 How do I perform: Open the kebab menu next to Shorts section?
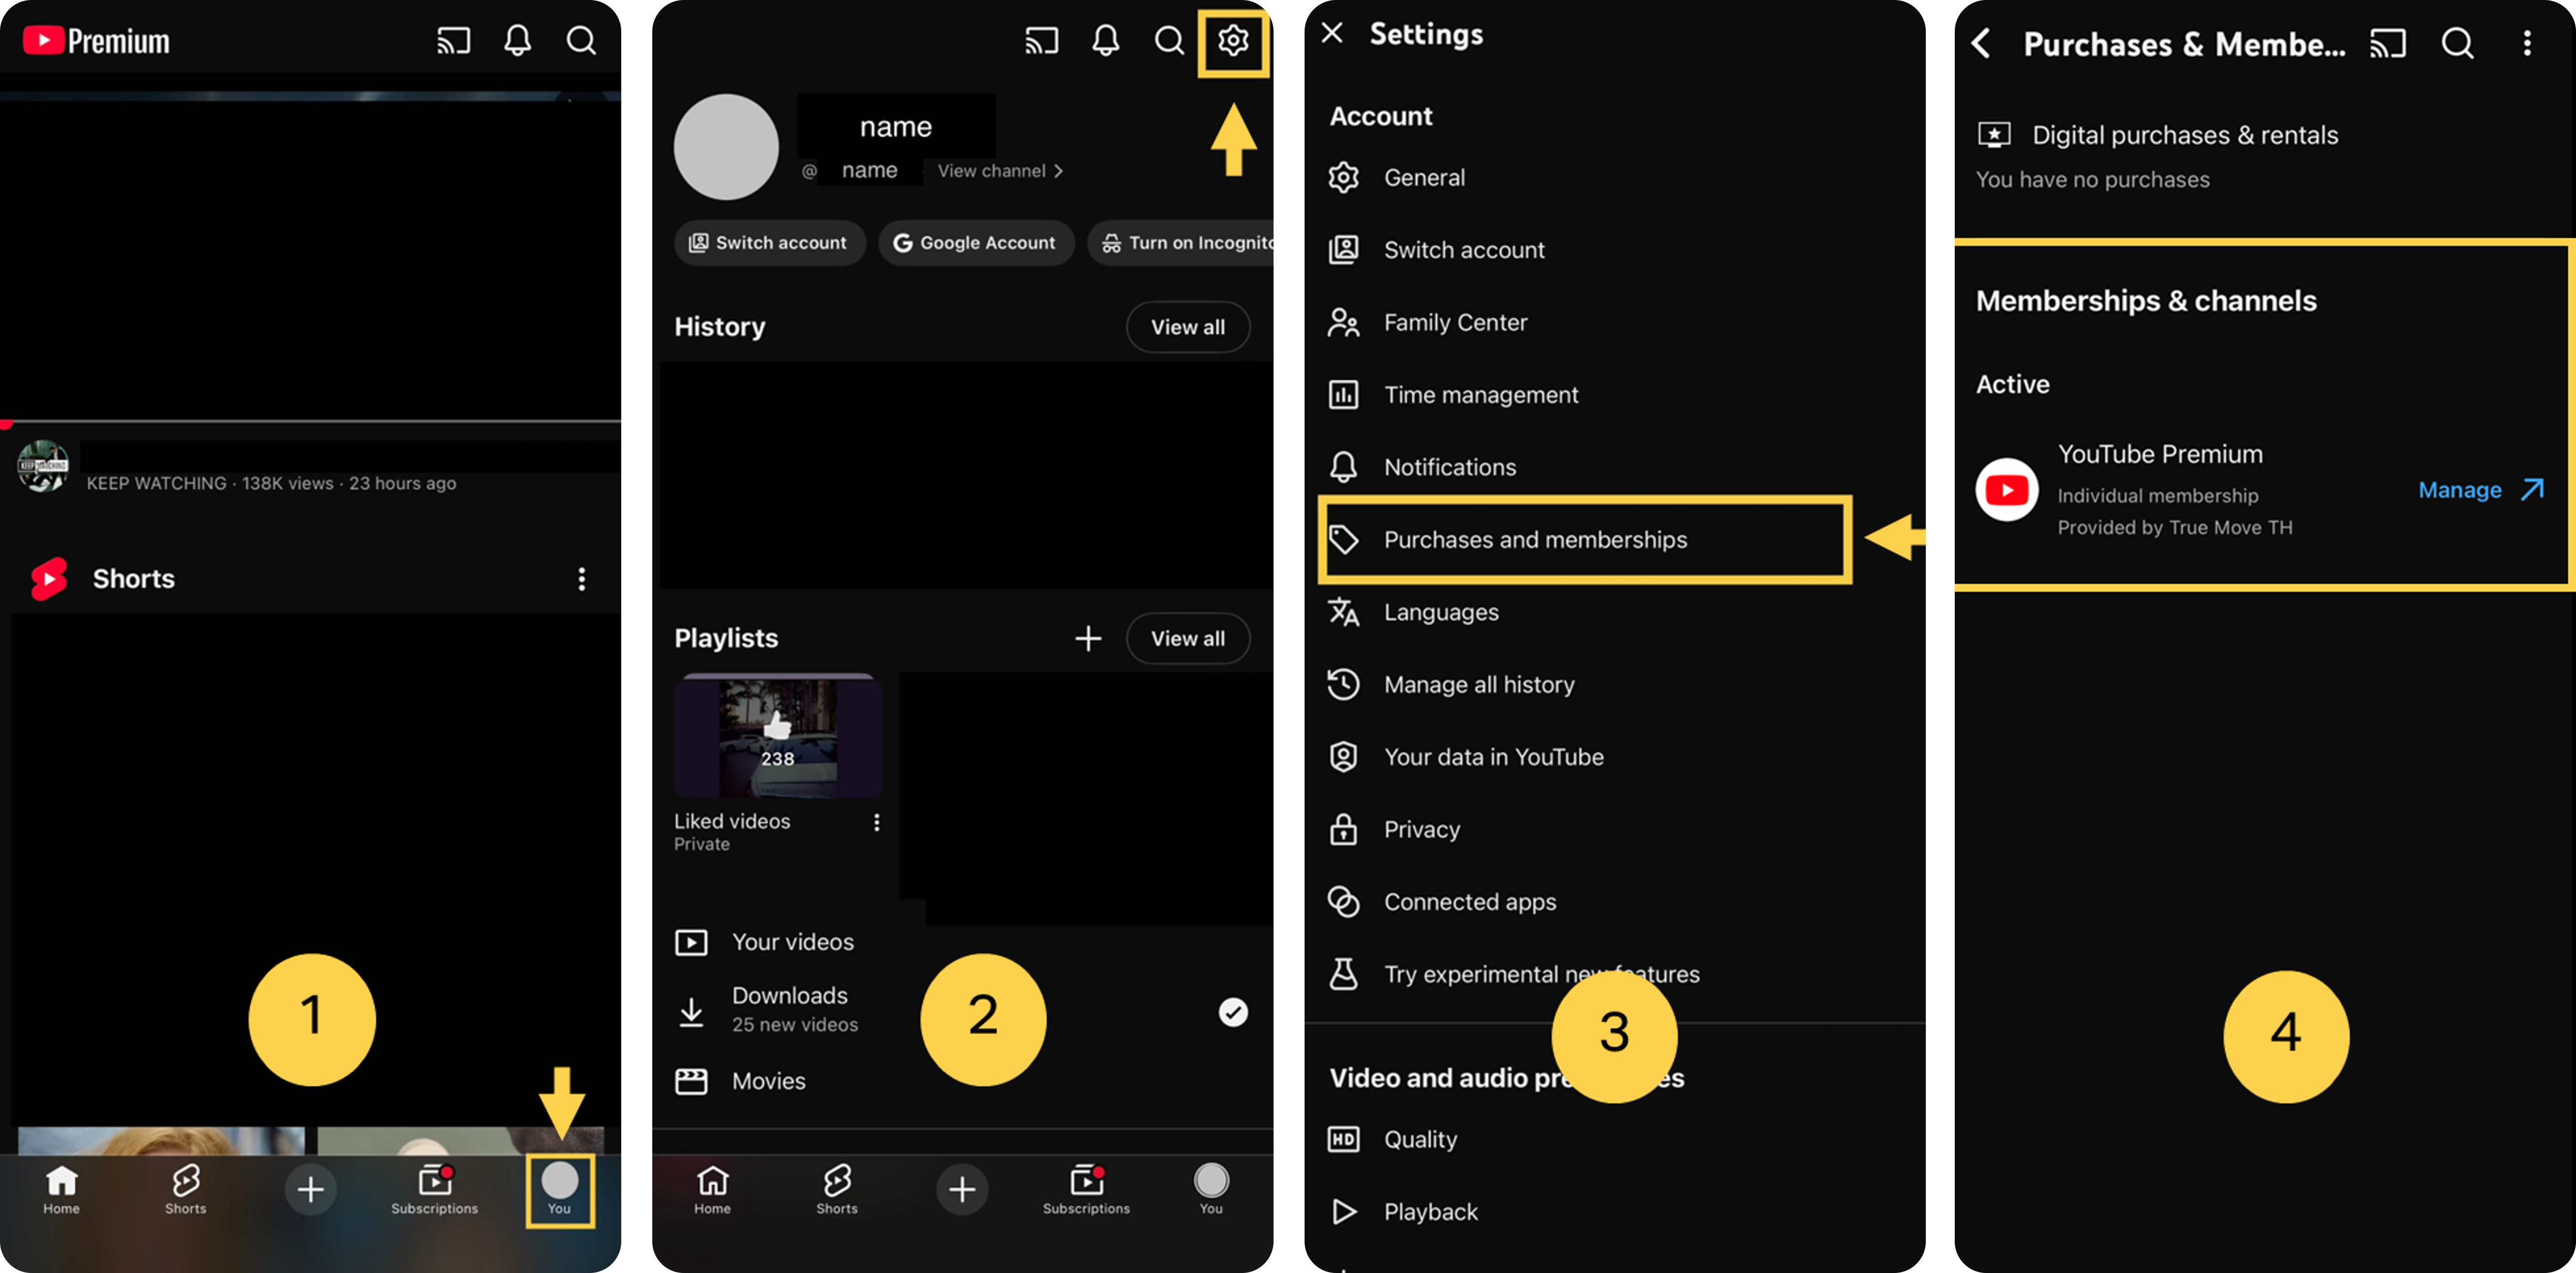(582, 578)
